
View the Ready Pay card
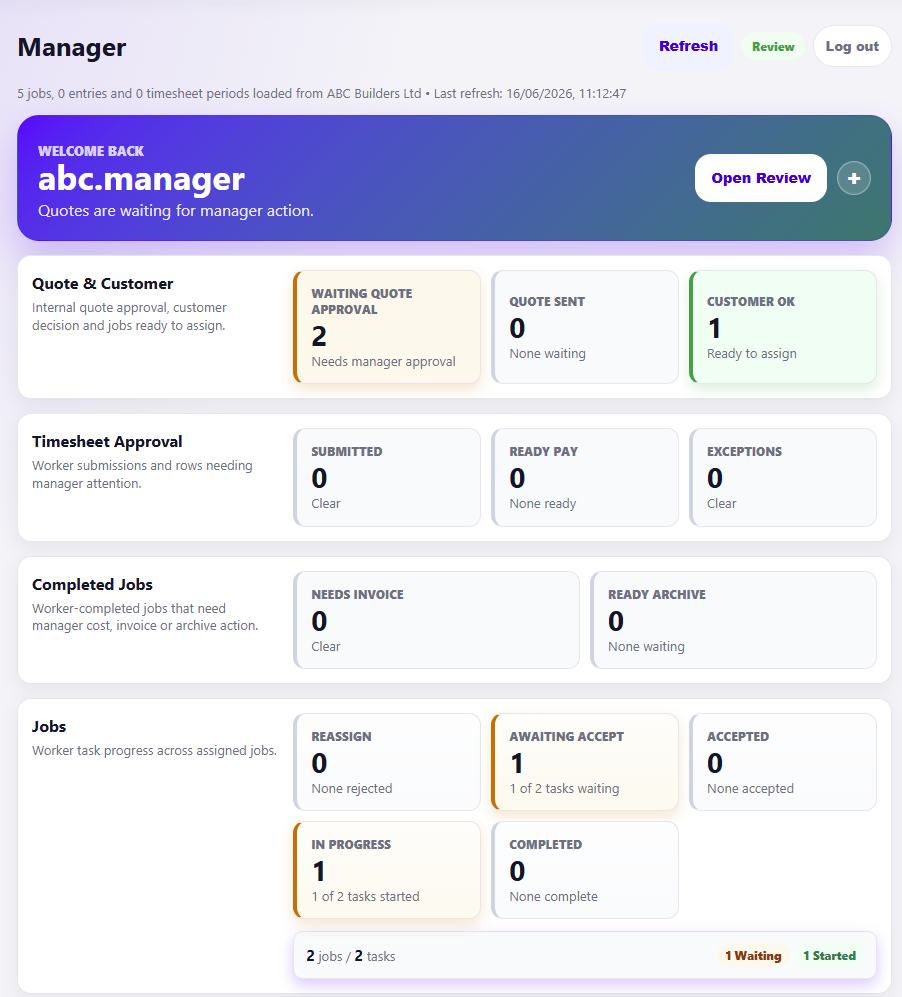[585, 478]
